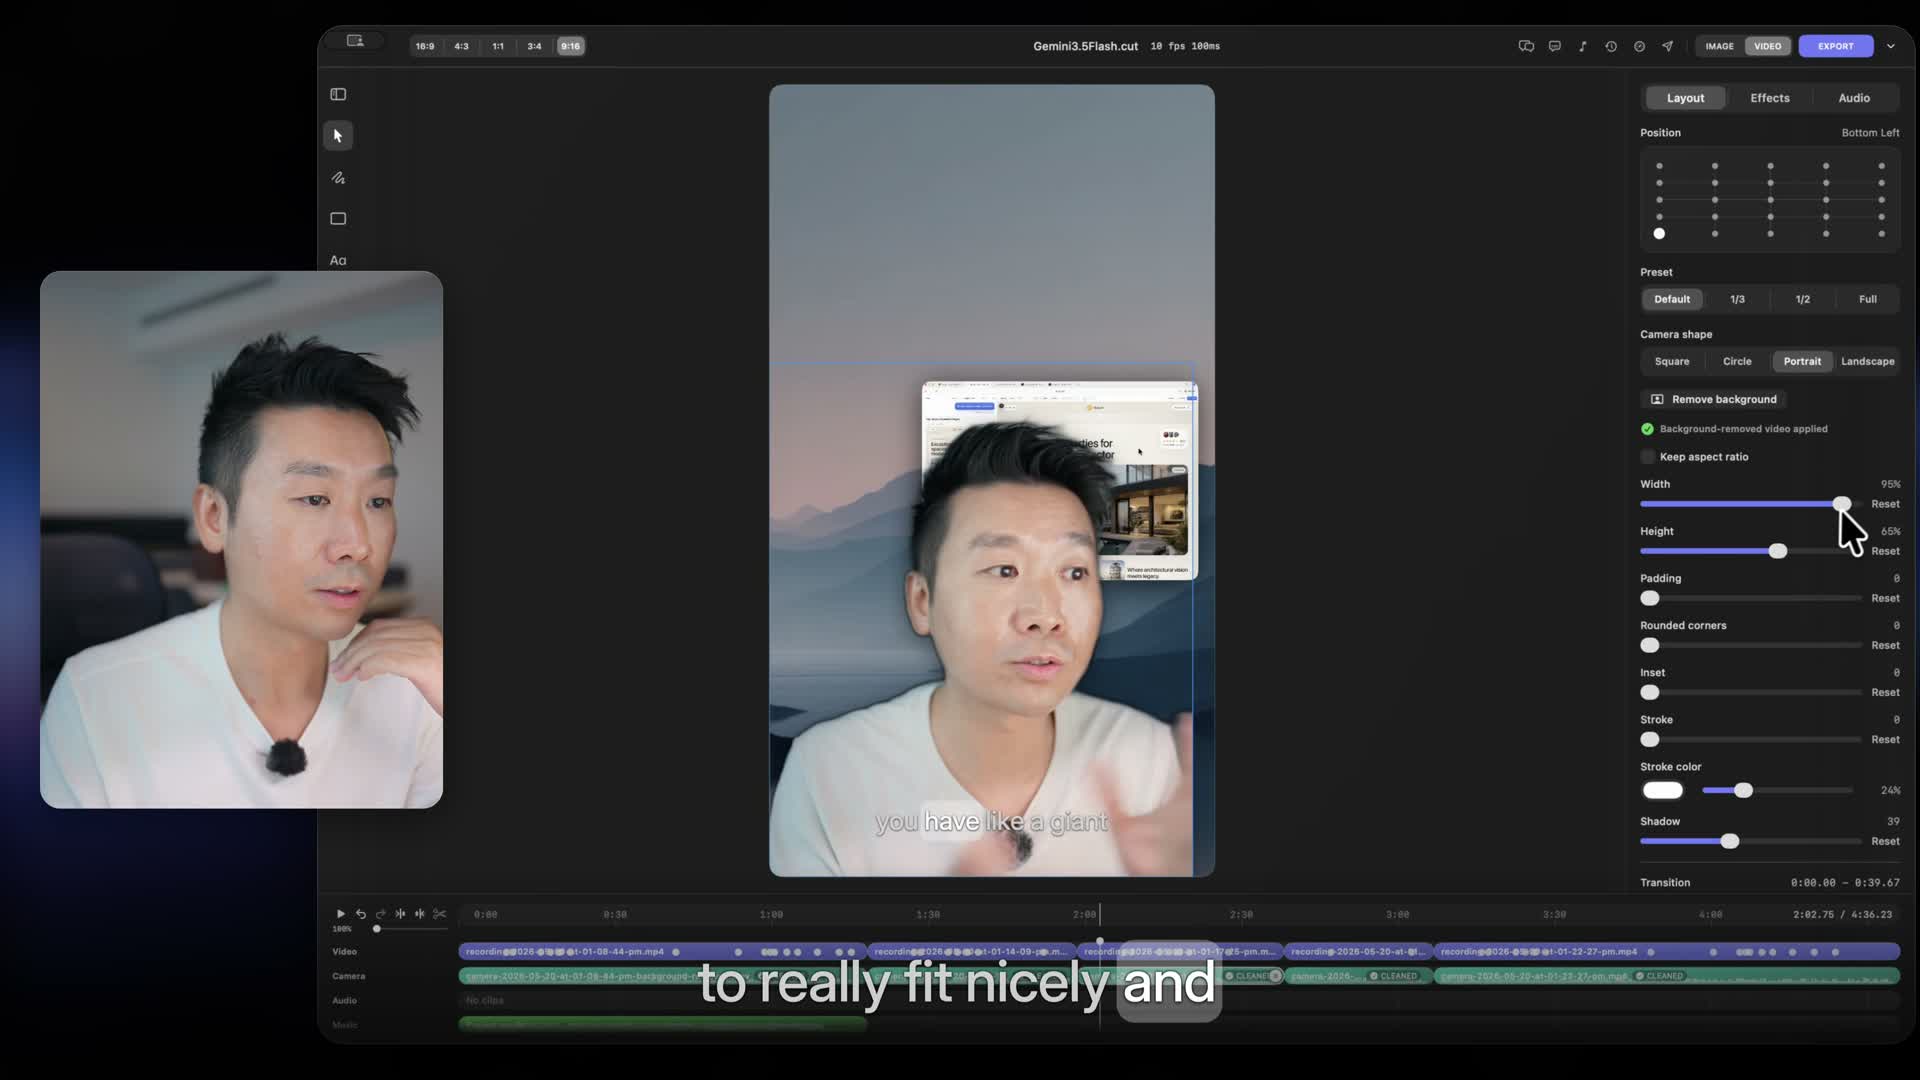Switch output mode to VIDEO
This screenshot has width=1920, height=1080.
[1768, 46]
